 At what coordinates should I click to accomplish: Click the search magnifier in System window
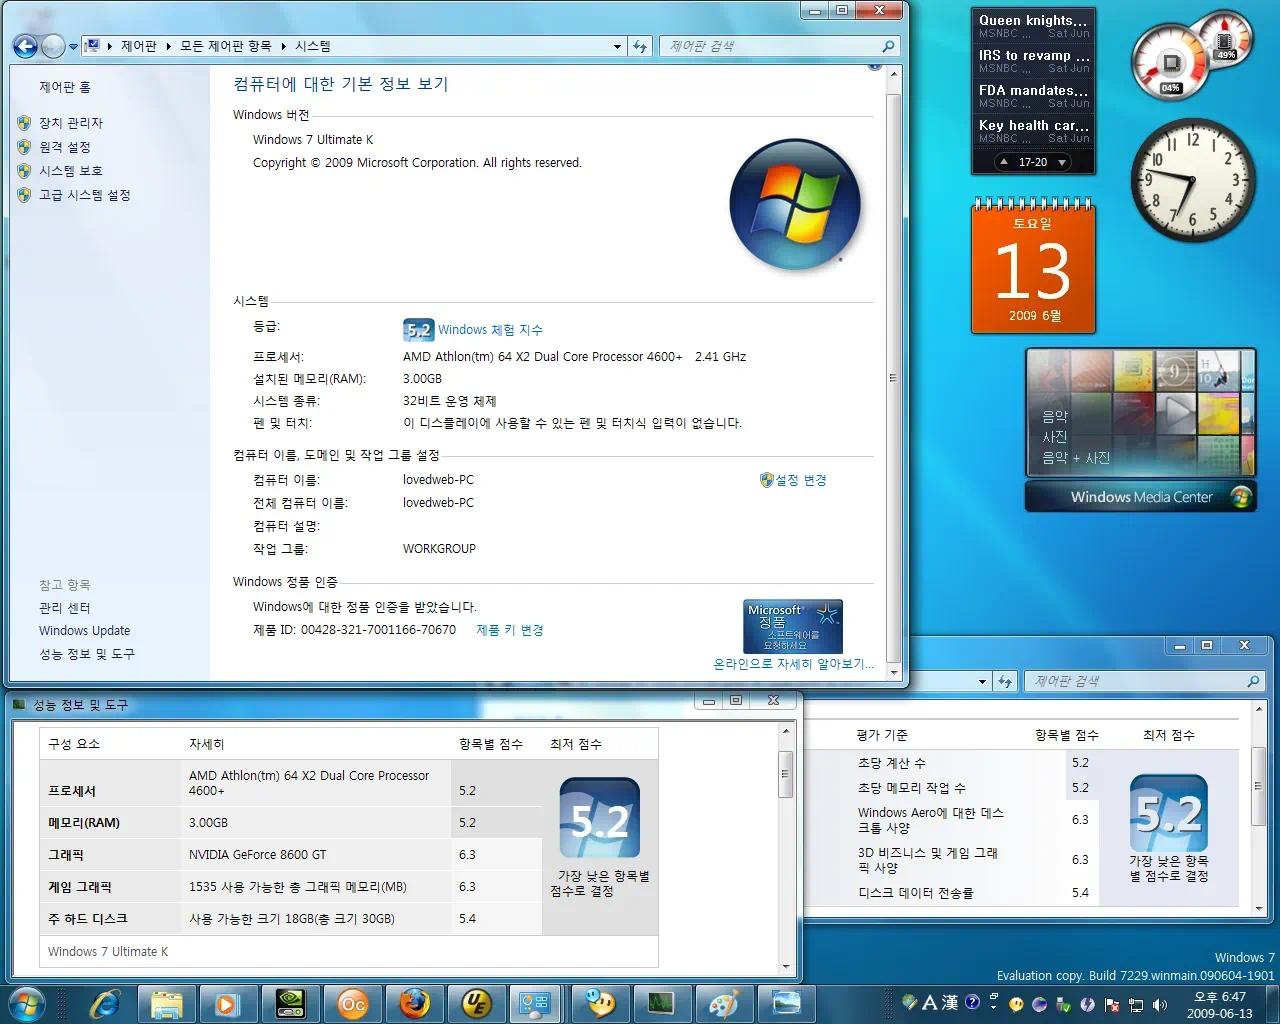(x=888, y=46)
